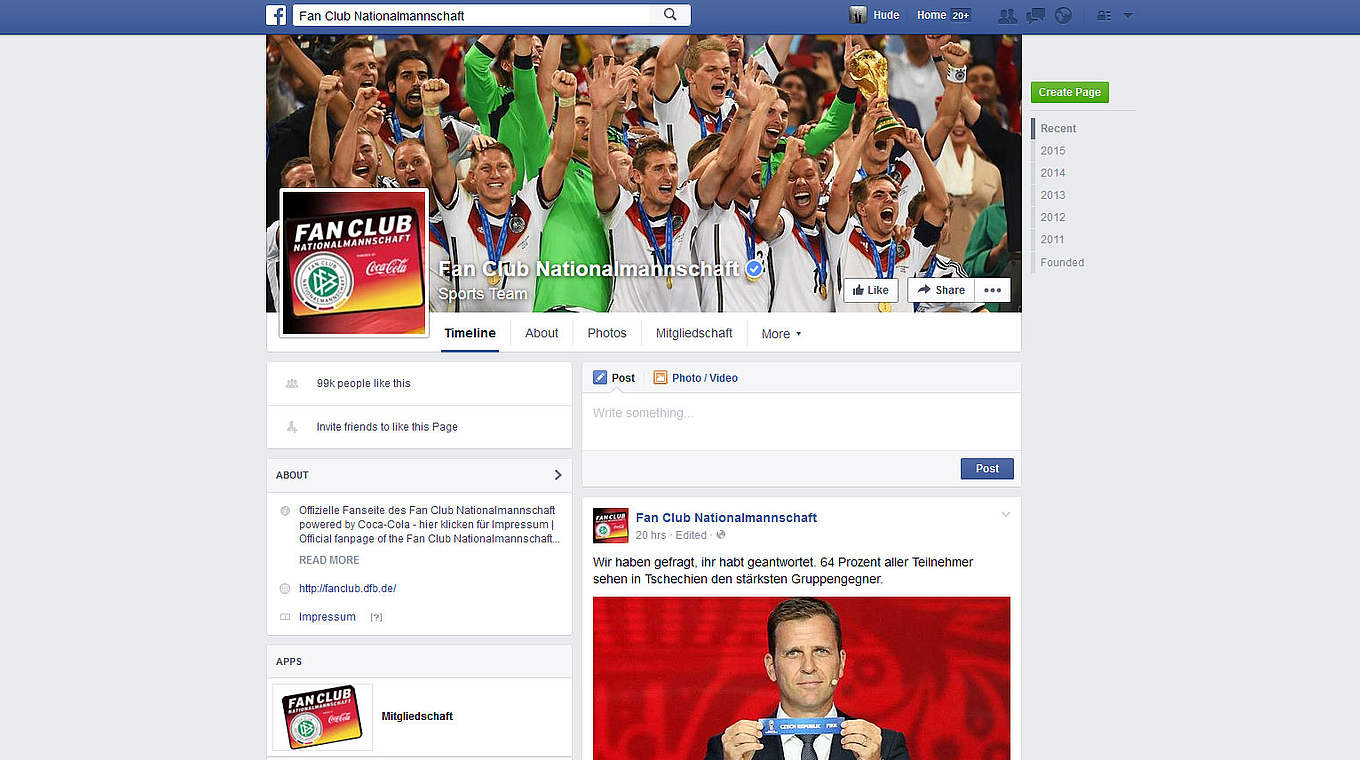Click the website globe icon
Screen dimensions: 1360x760
click(x=285, y=589)
